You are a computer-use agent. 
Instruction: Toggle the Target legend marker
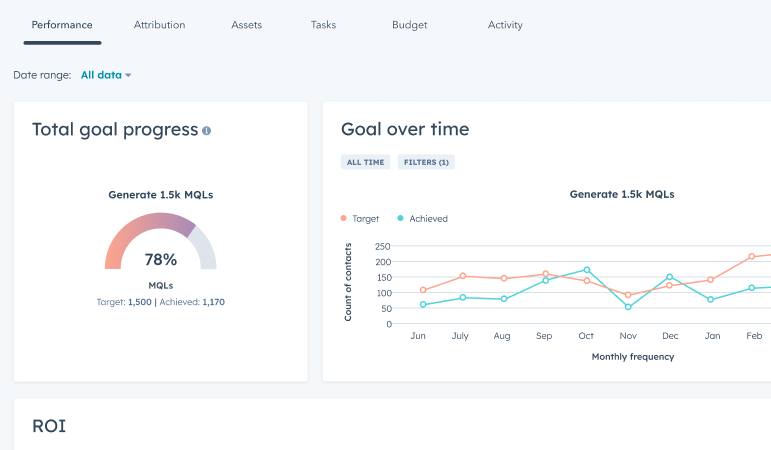[344, 218]
